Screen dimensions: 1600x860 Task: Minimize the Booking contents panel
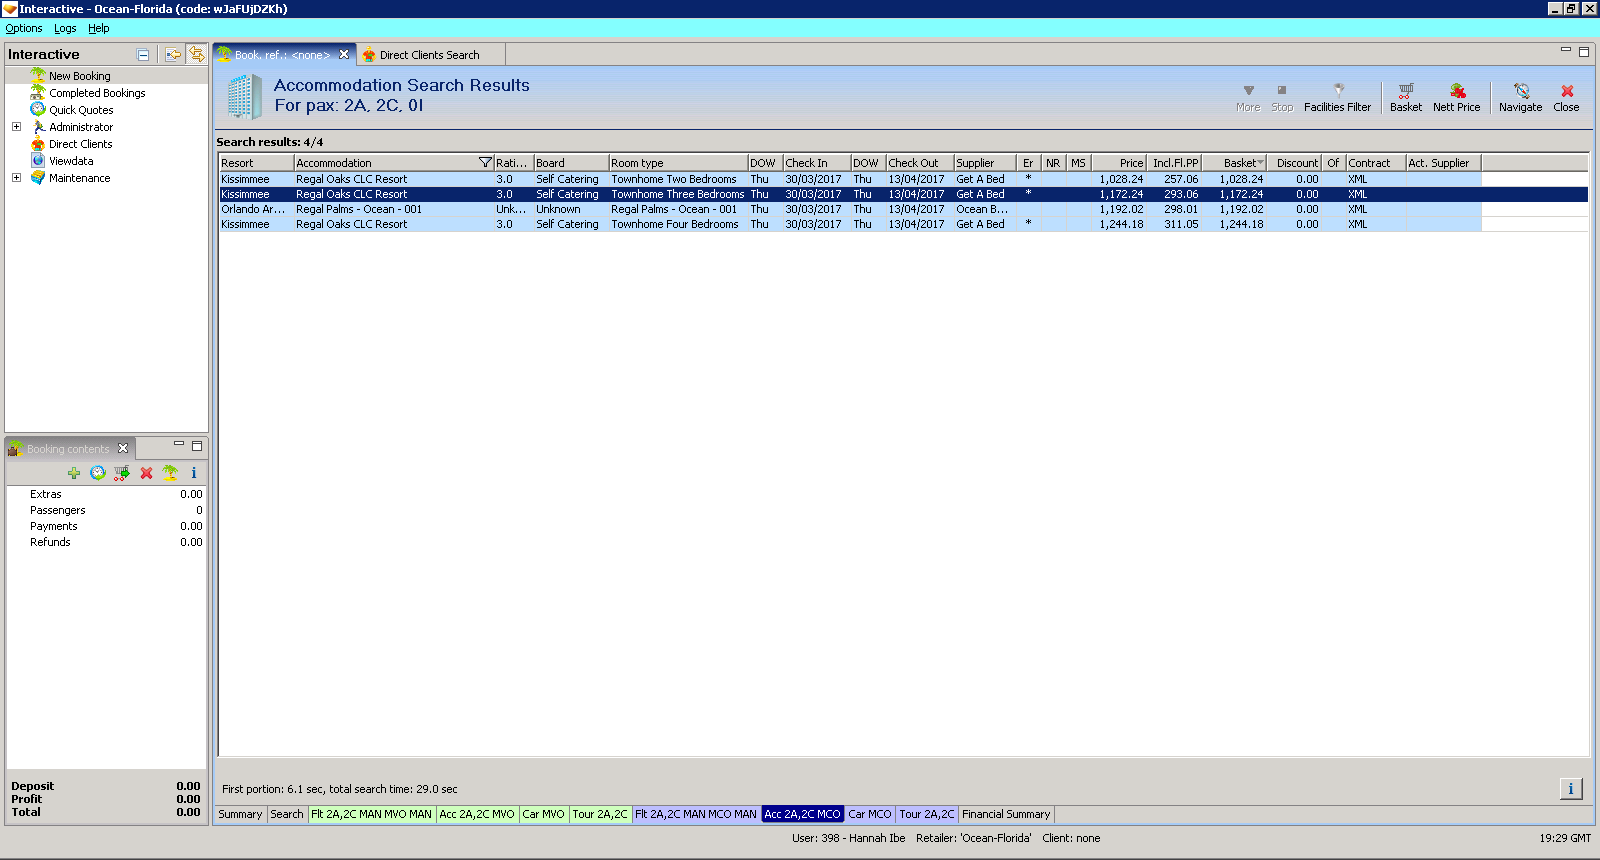point(179,444)
